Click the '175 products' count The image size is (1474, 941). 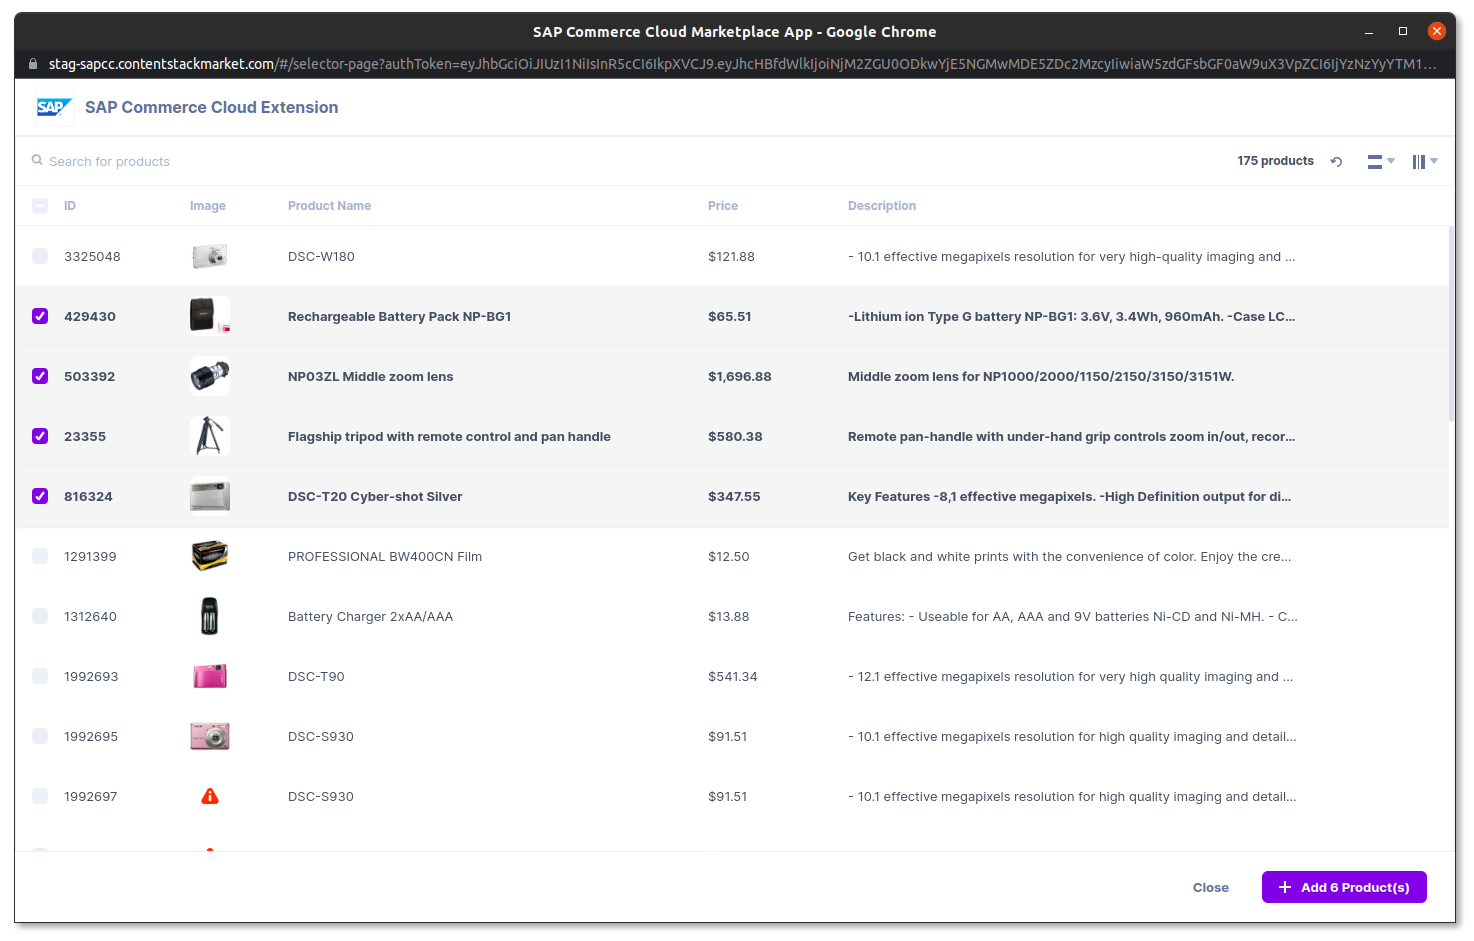click(x=1275, y=161)
